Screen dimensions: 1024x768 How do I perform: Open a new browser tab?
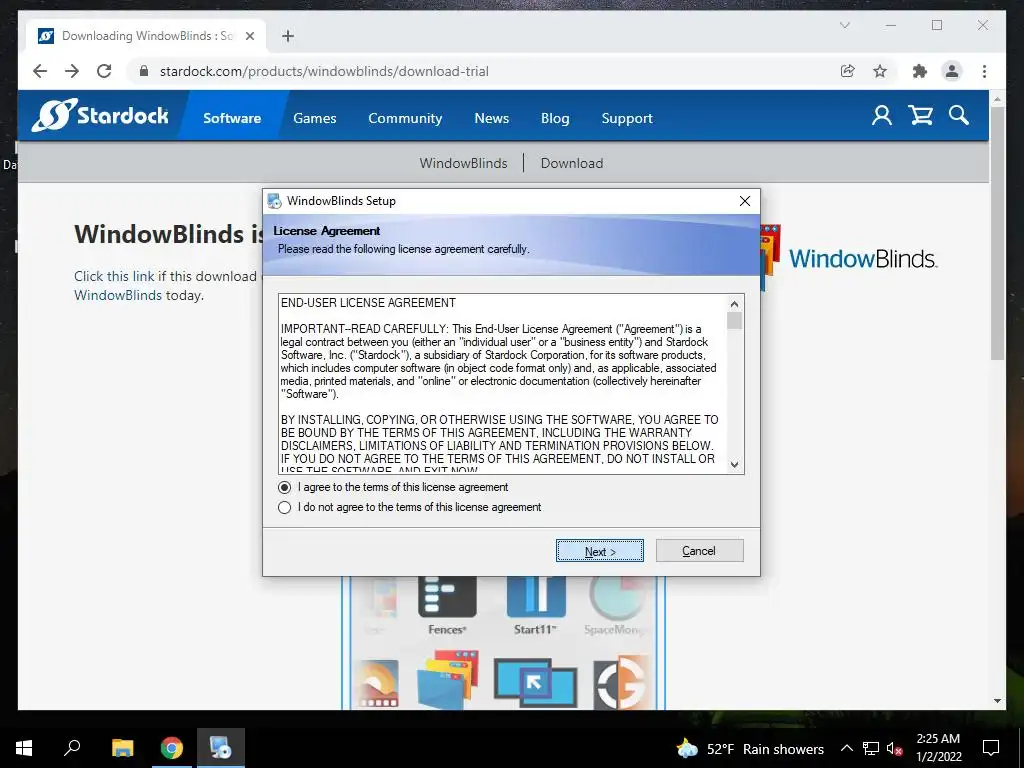click(x=288, y=36)
